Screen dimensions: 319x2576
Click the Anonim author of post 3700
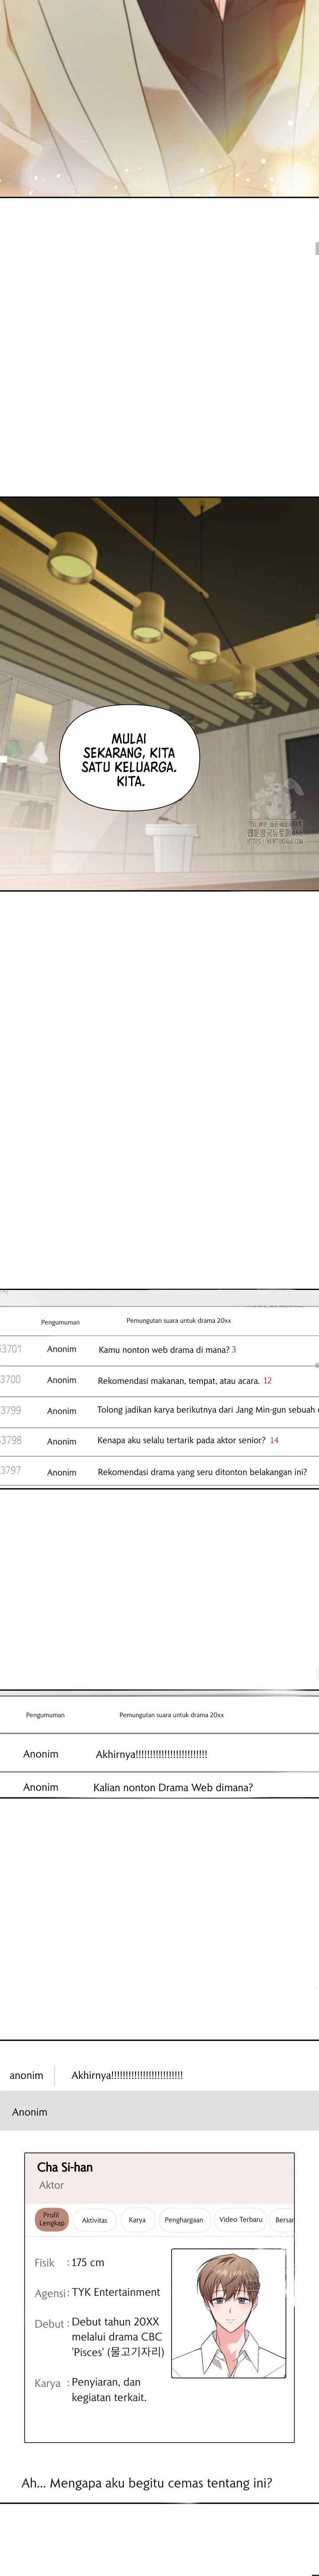coord(61,1380)
